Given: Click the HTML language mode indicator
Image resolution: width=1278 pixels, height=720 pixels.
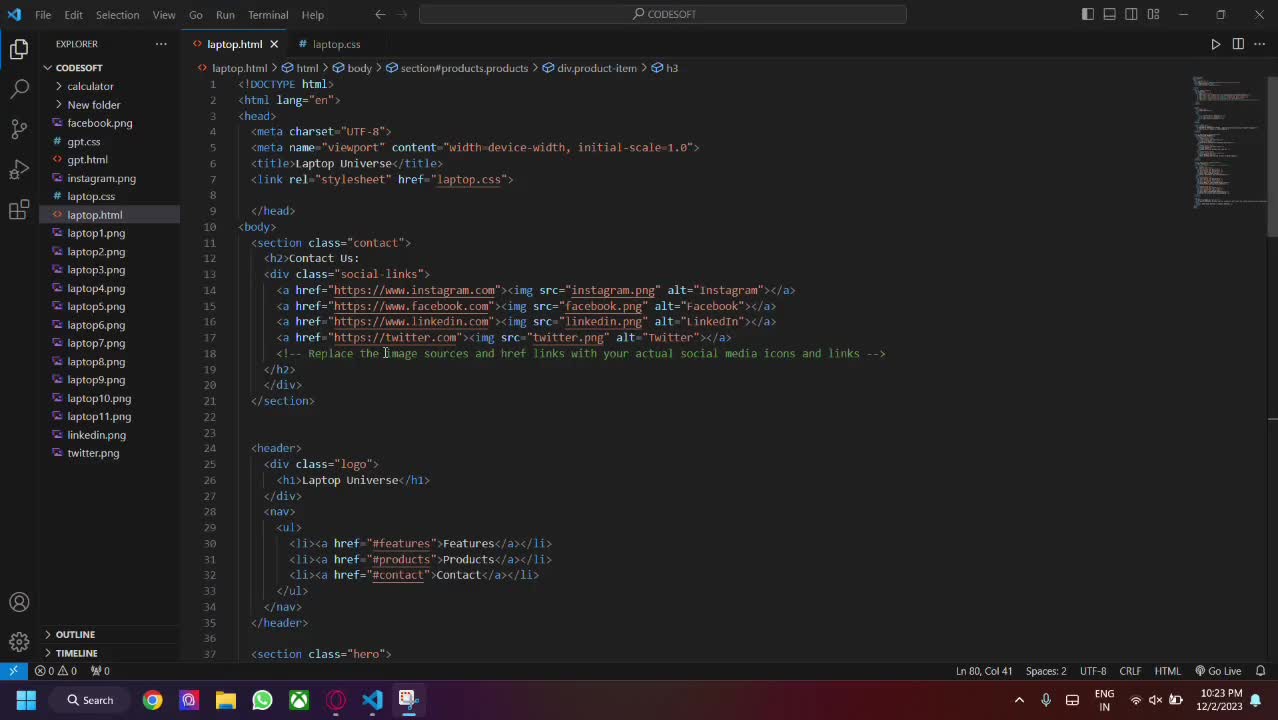Looking at the screenshot, I should [x=1167, y=671].
